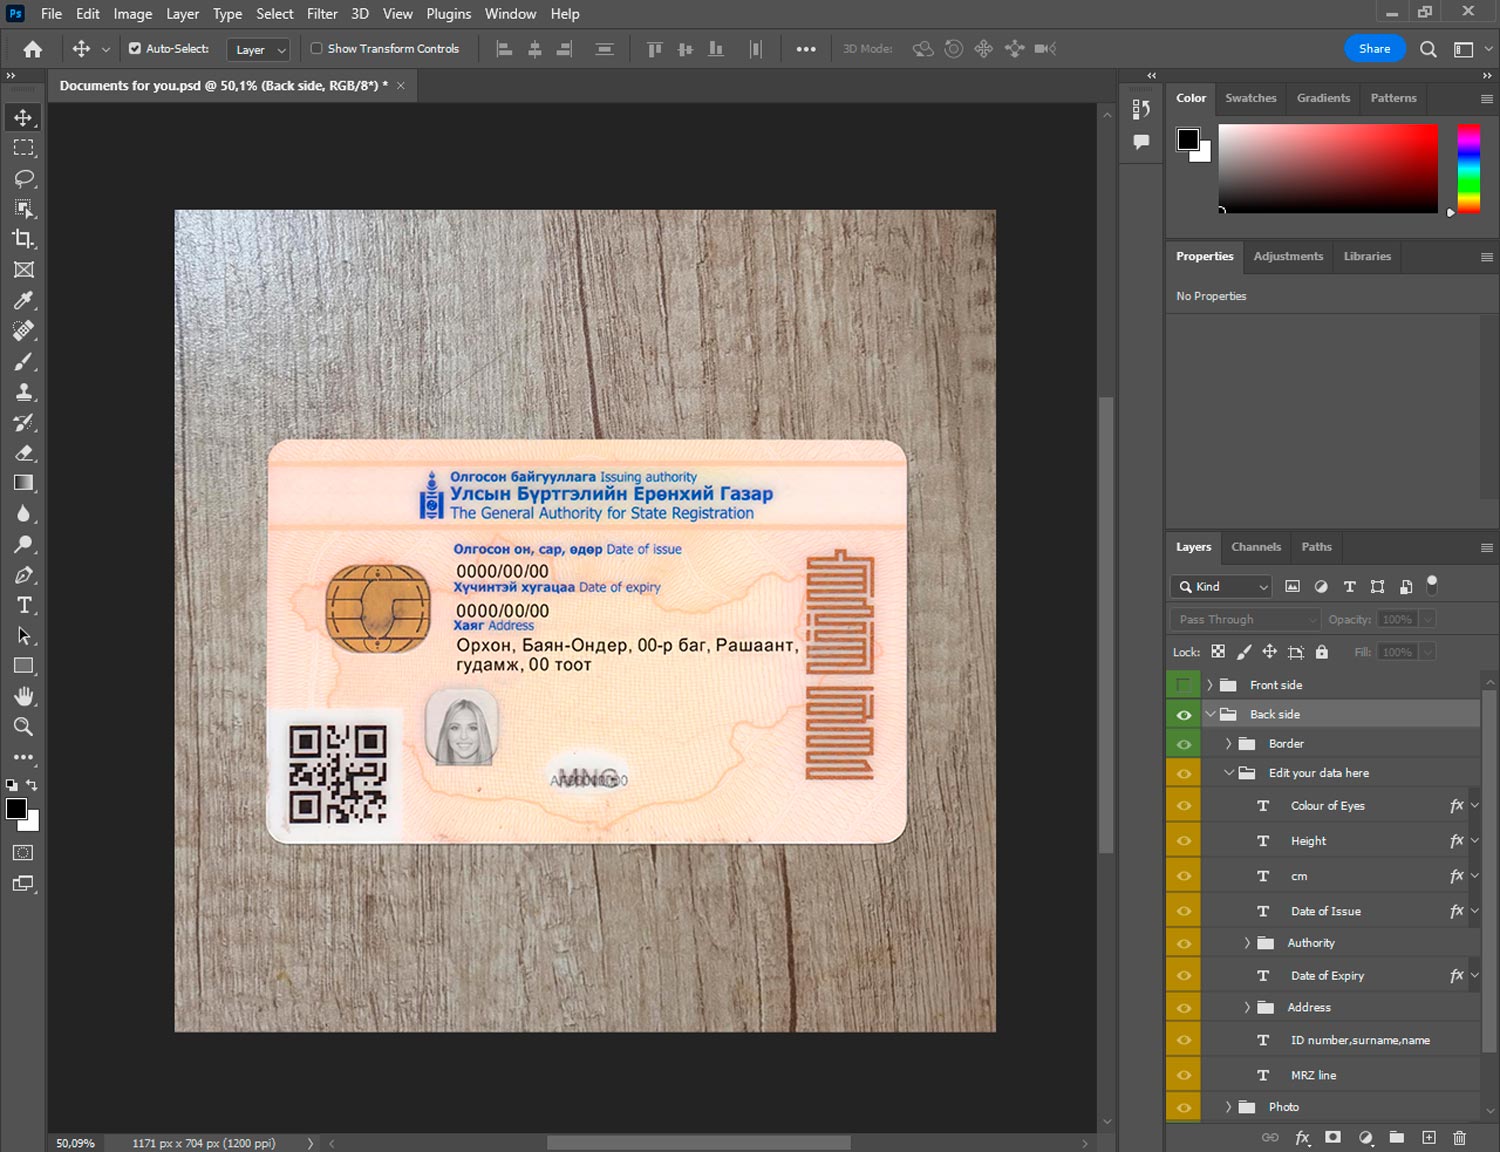Select the MRZ line text layer
This screenshot has height=1152, width=1500.
coord(1313,1075)
